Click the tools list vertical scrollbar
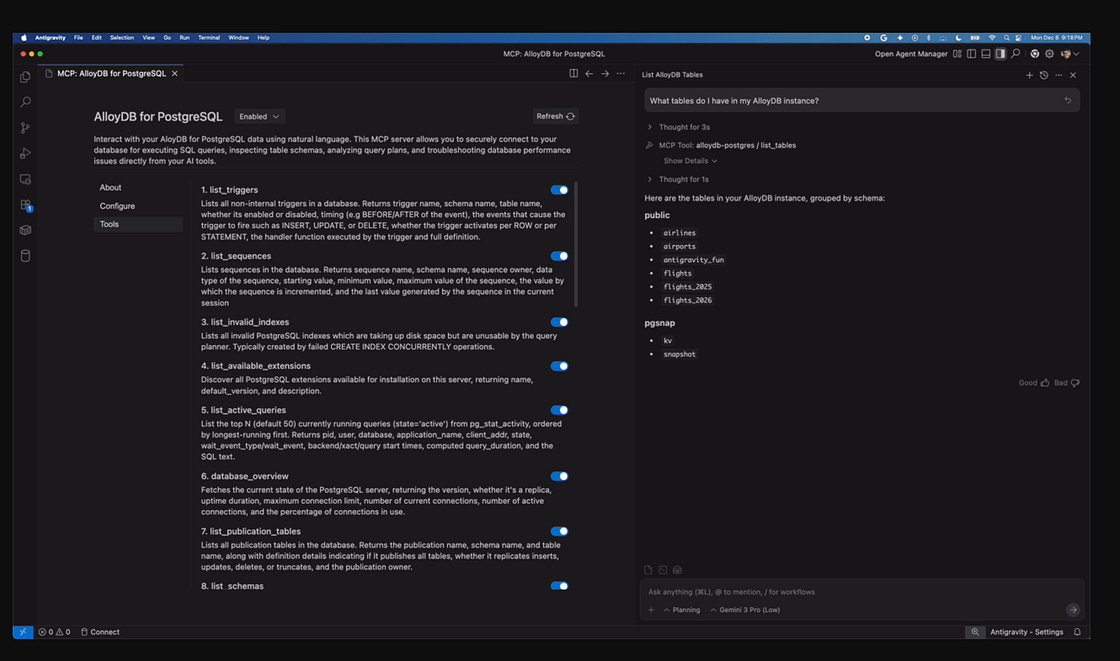This screenshot has height=661, width=1120. click(576, 244)
